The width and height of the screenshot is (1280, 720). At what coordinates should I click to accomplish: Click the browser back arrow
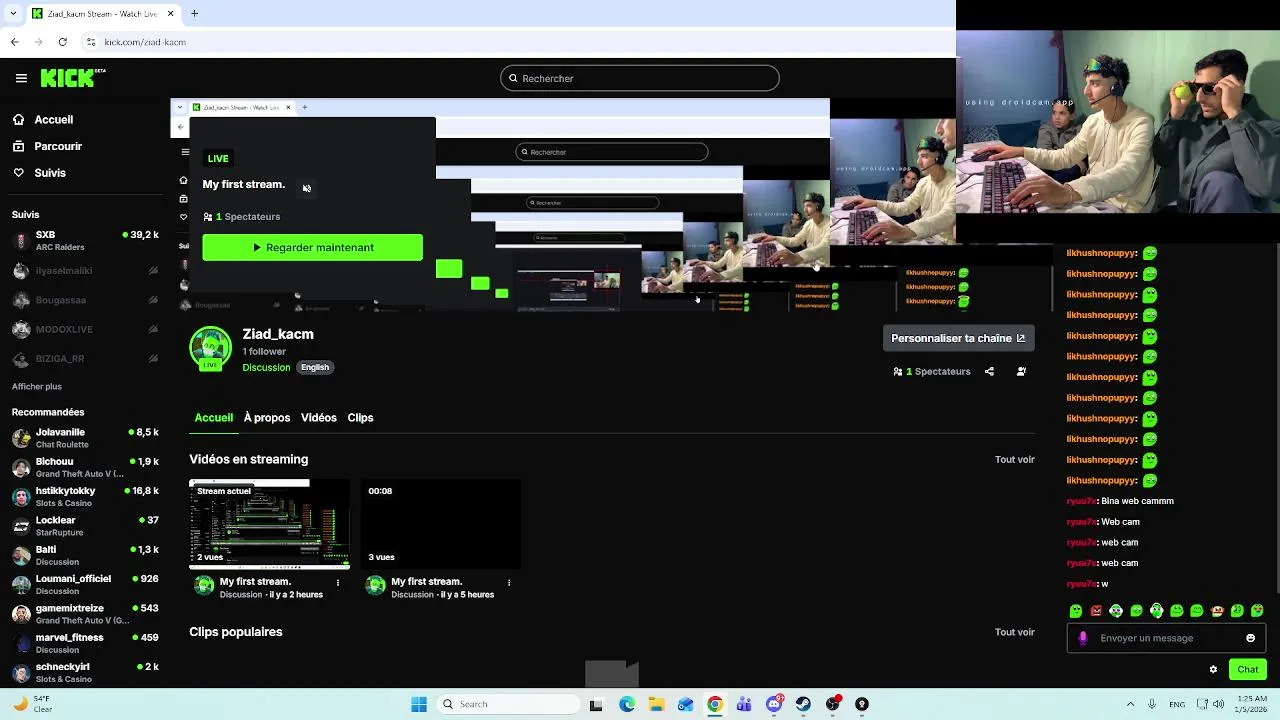tap(14, 42)
